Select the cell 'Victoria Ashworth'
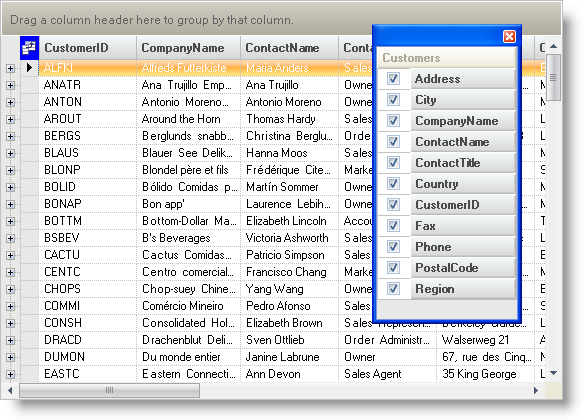The image size is (583, 420). pos(289,238)
